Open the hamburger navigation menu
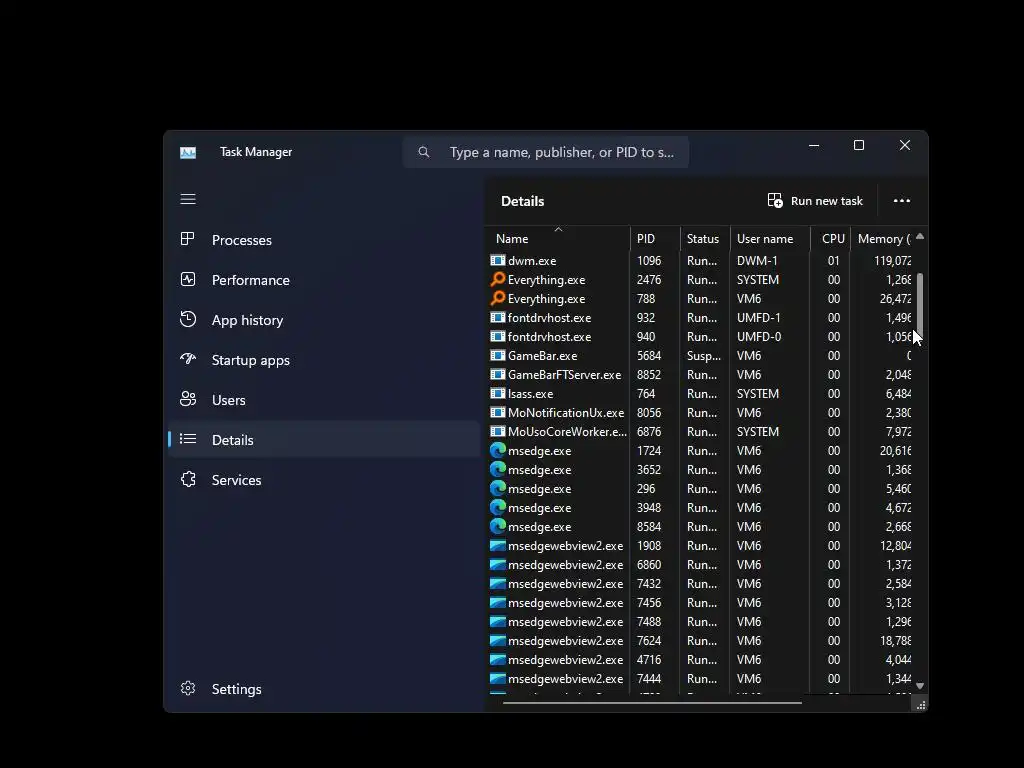The image size is (1024, 768). click(x=188, y=199)
